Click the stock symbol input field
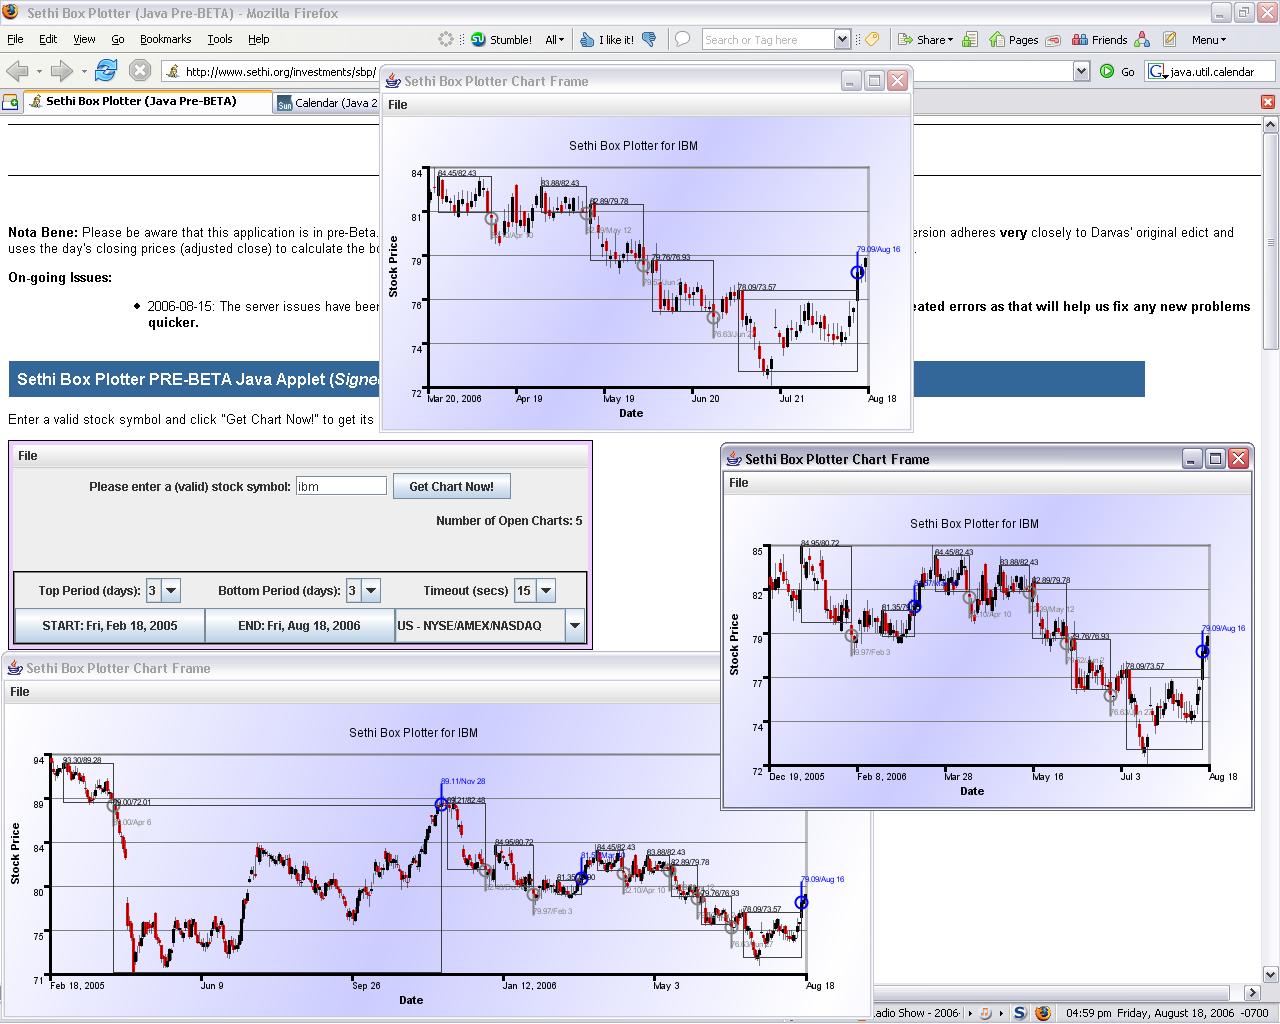The width and height of the screenshot is (1280, 1024). [341, 487]
